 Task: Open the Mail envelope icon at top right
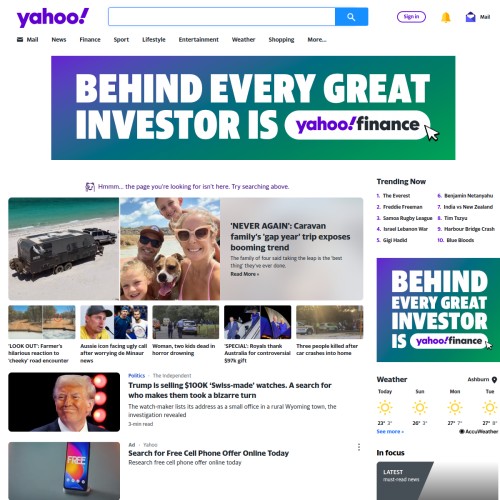tap(470, 17)
